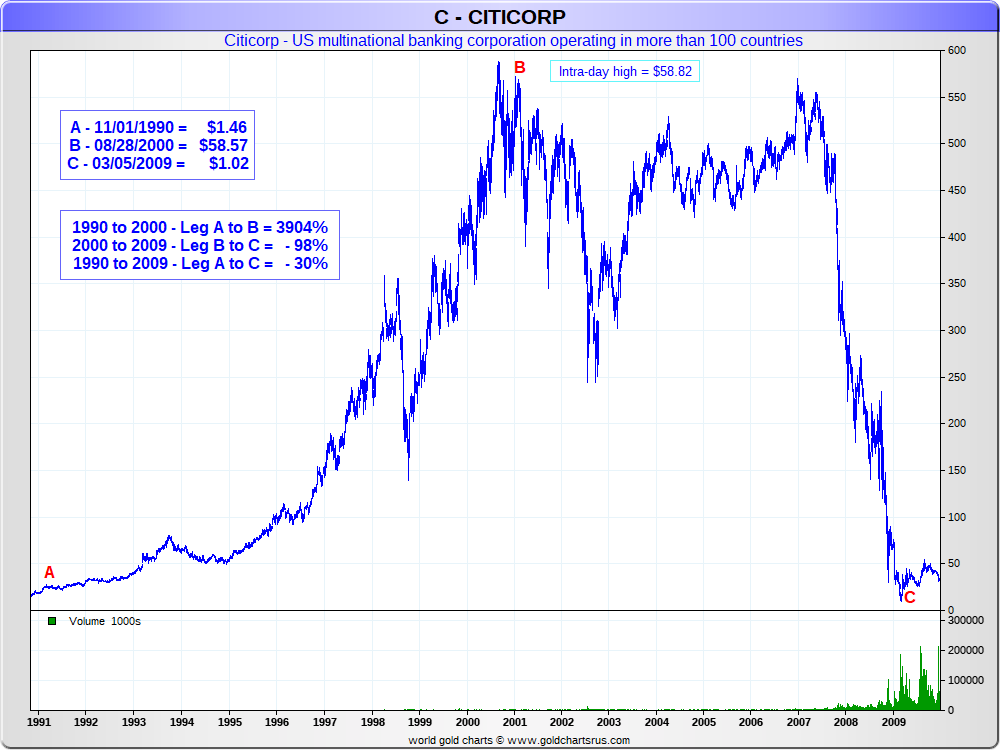Click the 'Intra-day high = $58.82' box

[625, 71]
